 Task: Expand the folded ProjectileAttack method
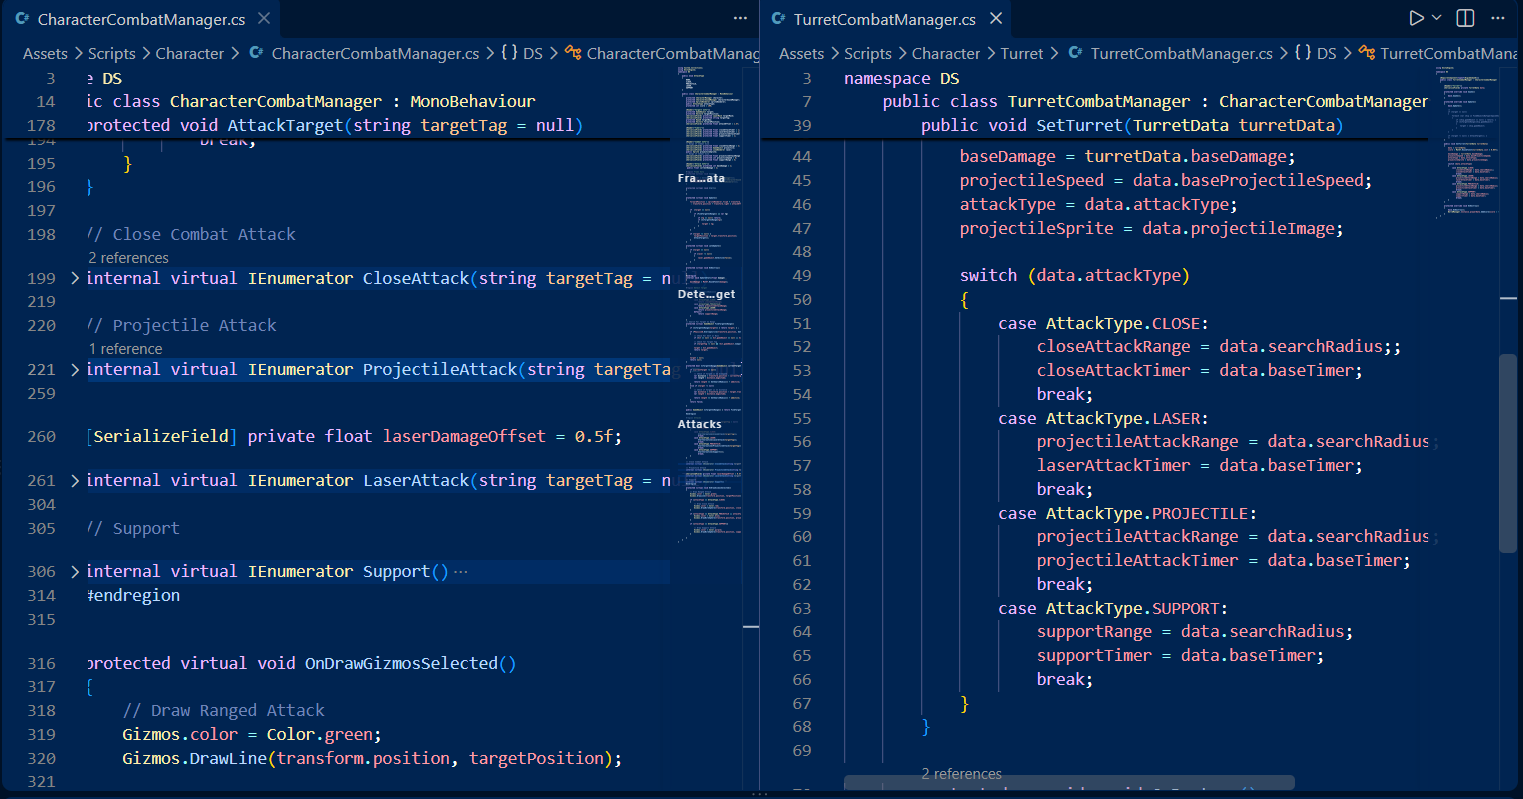click(x=75, y=369)
